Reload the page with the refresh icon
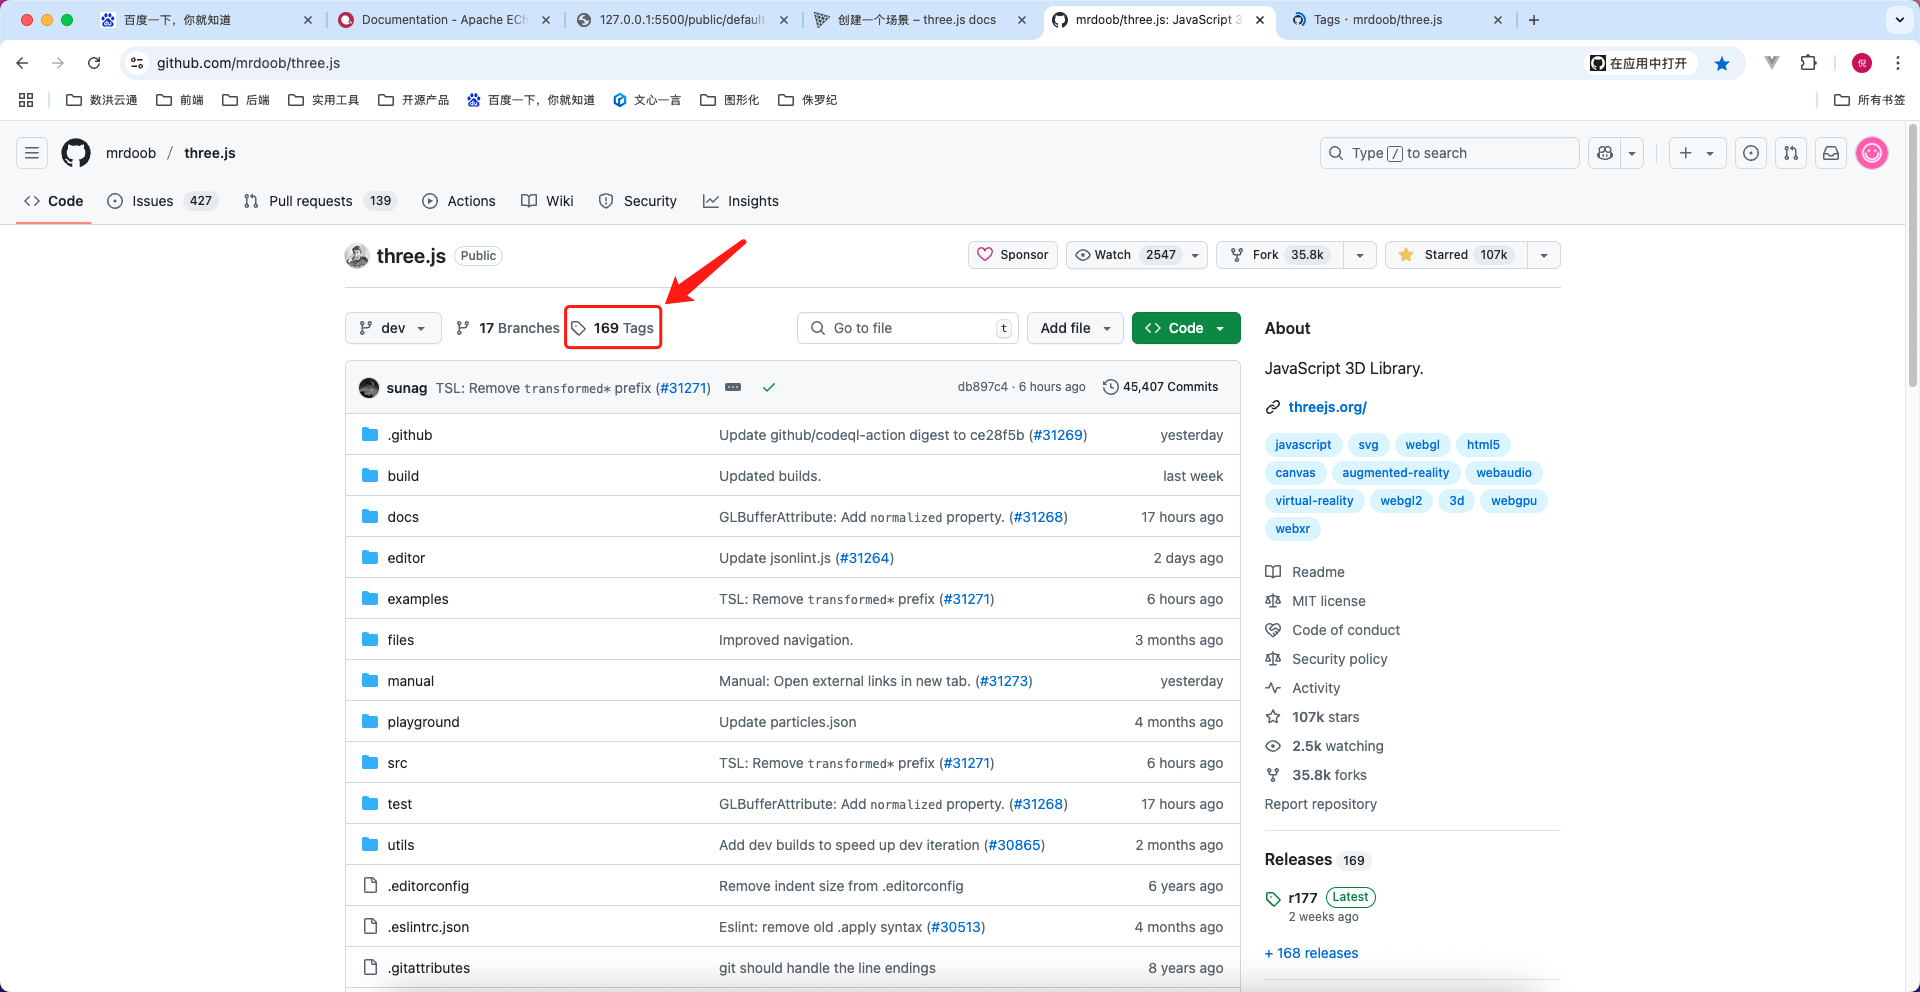Viewport: 1920px width, 992px height. [94, 63]
